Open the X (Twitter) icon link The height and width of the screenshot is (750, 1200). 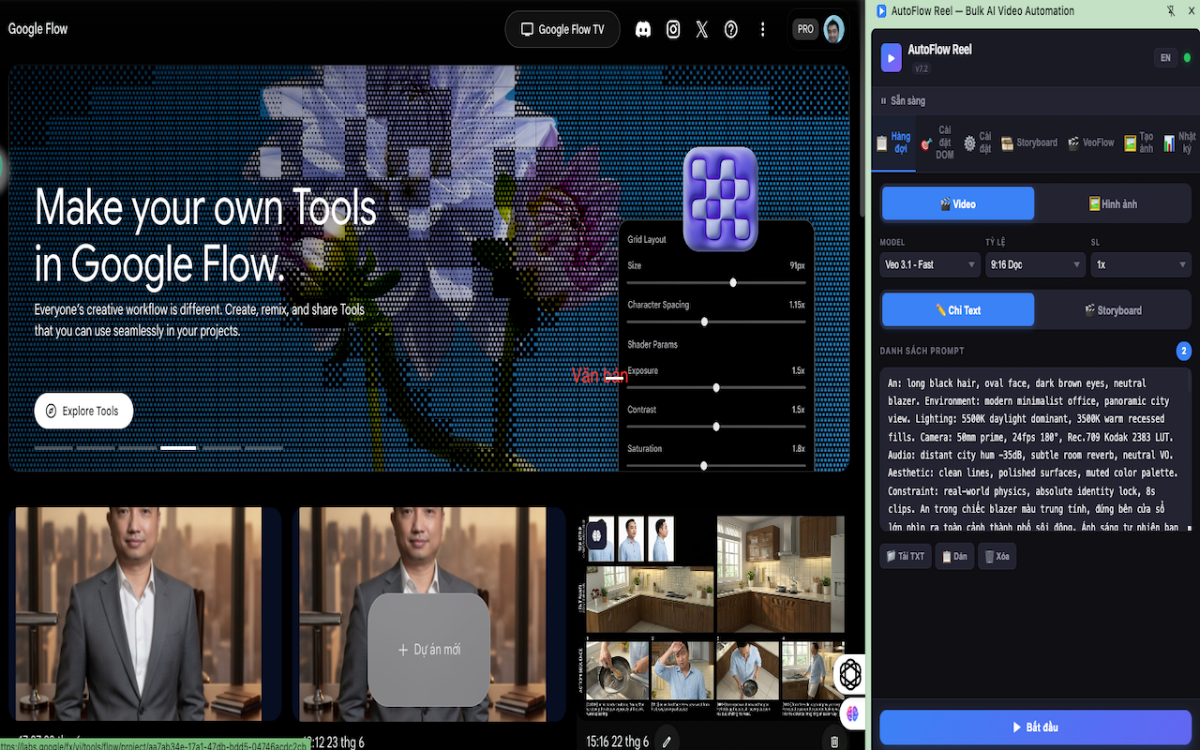702,30
